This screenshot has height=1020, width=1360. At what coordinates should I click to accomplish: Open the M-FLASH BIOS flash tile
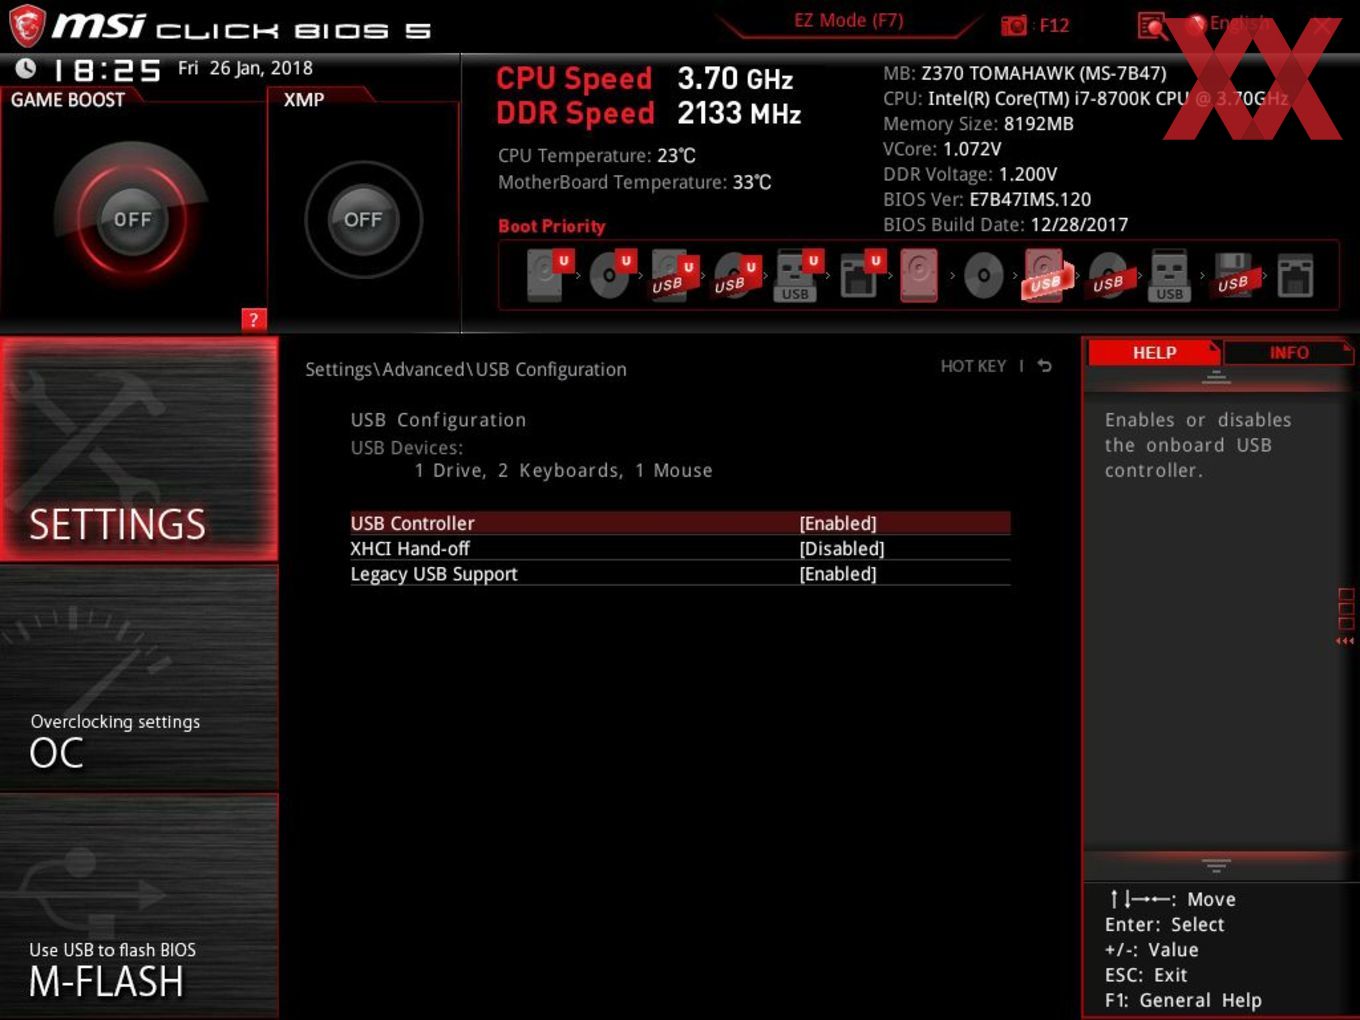pyautogui.click(x=139, y=905)
